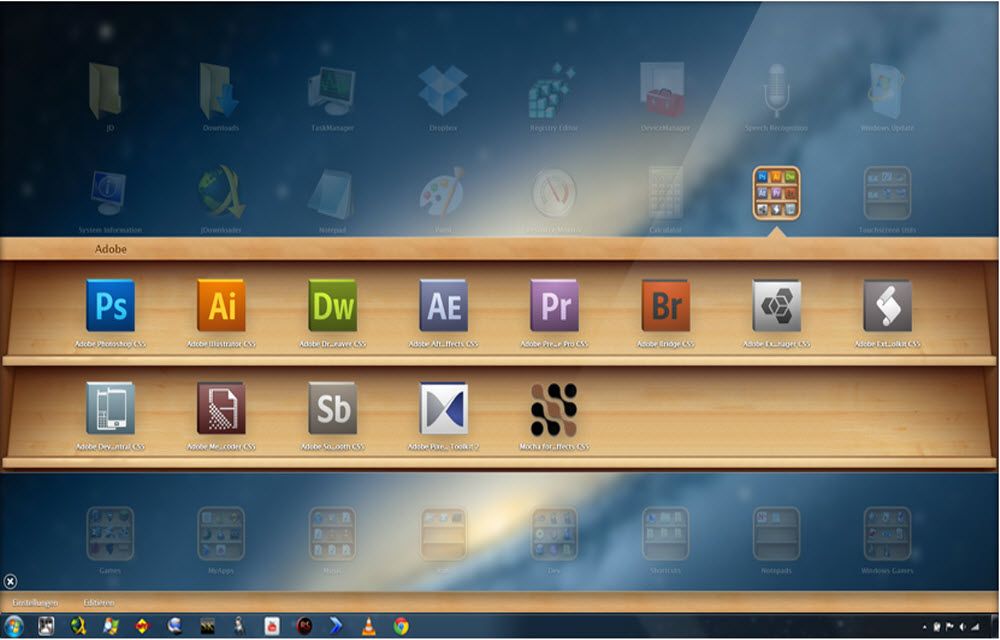Open VLC media player from the taskbar
Image resolution: width=1000 pixels, height=640 pixels.
[369, 627]
